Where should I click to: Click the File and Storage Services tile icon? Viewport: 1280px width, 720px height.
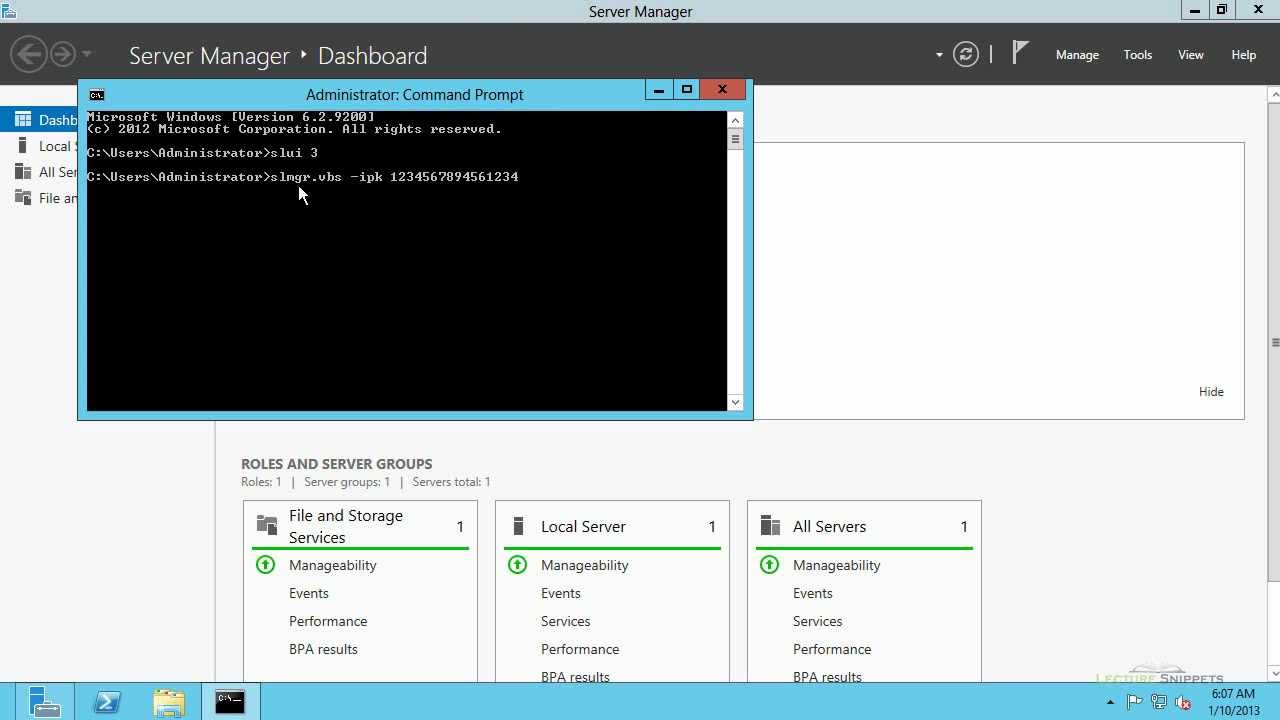pos(267,524)
